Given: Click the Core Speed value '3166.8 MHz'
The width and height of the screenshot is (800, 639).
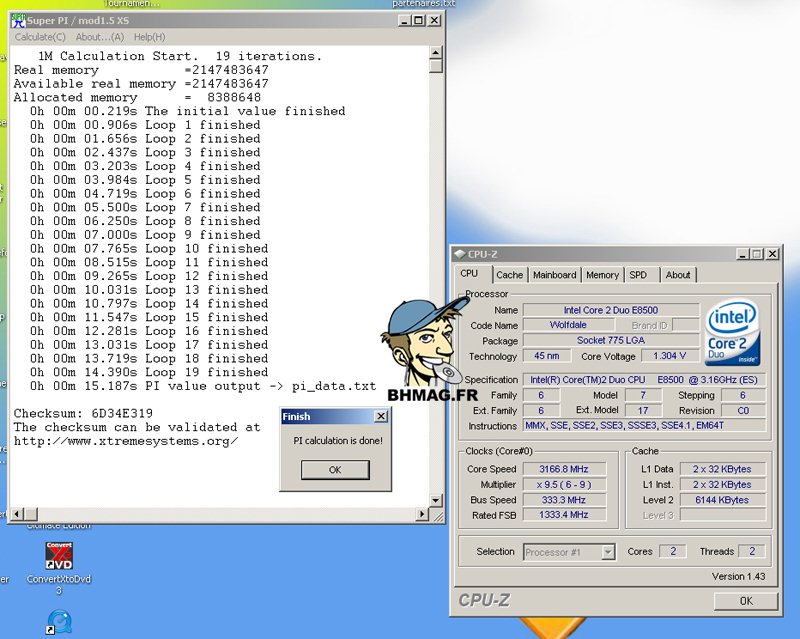Looking at the screenshot, I should tap(564, 469).
